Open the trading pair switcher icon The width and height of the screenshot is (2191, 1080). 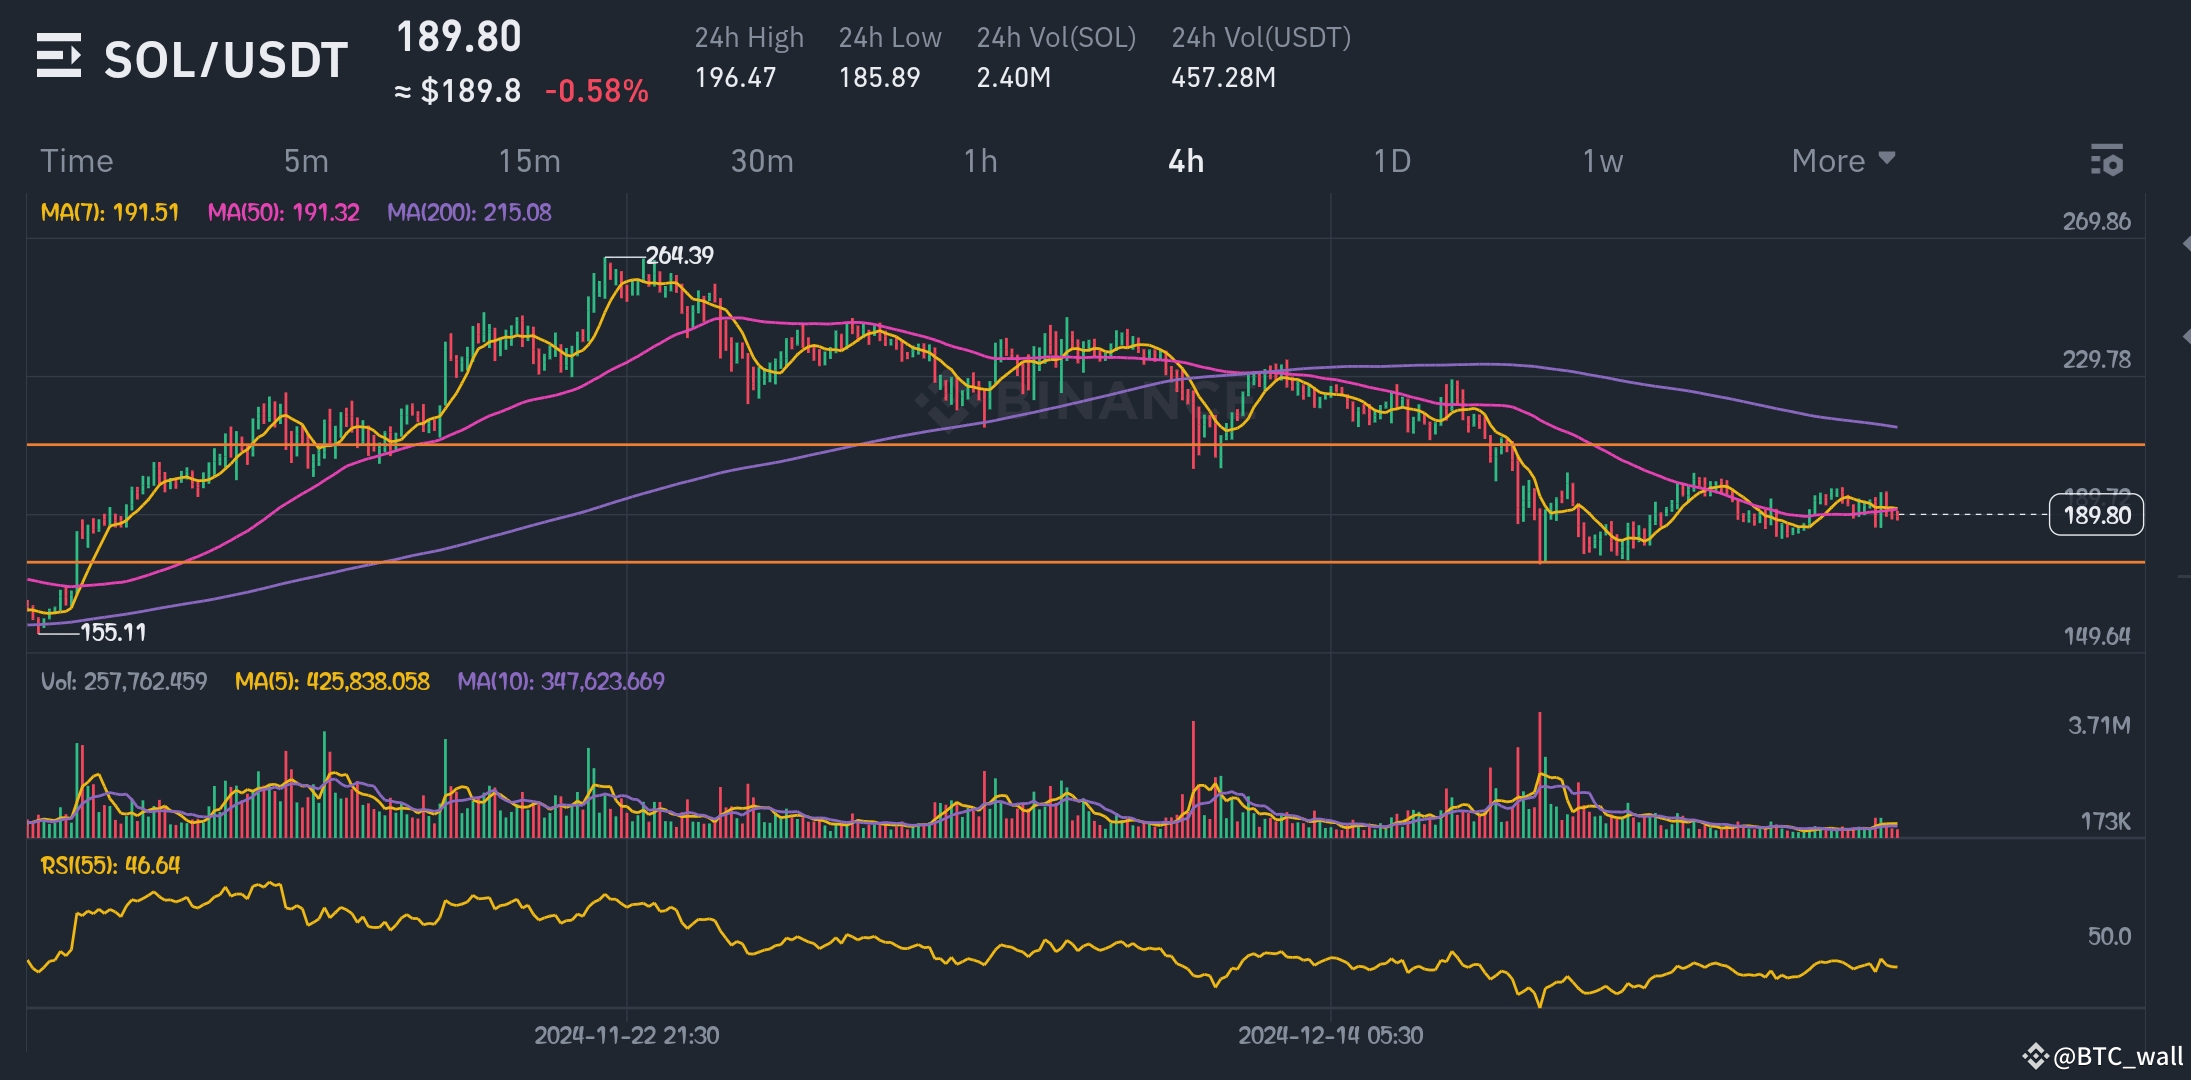[x=58, y=55]
